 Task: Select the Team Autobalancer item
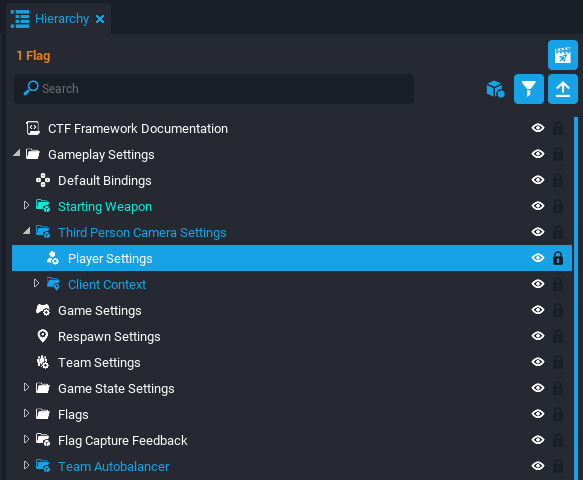point(113,466)
